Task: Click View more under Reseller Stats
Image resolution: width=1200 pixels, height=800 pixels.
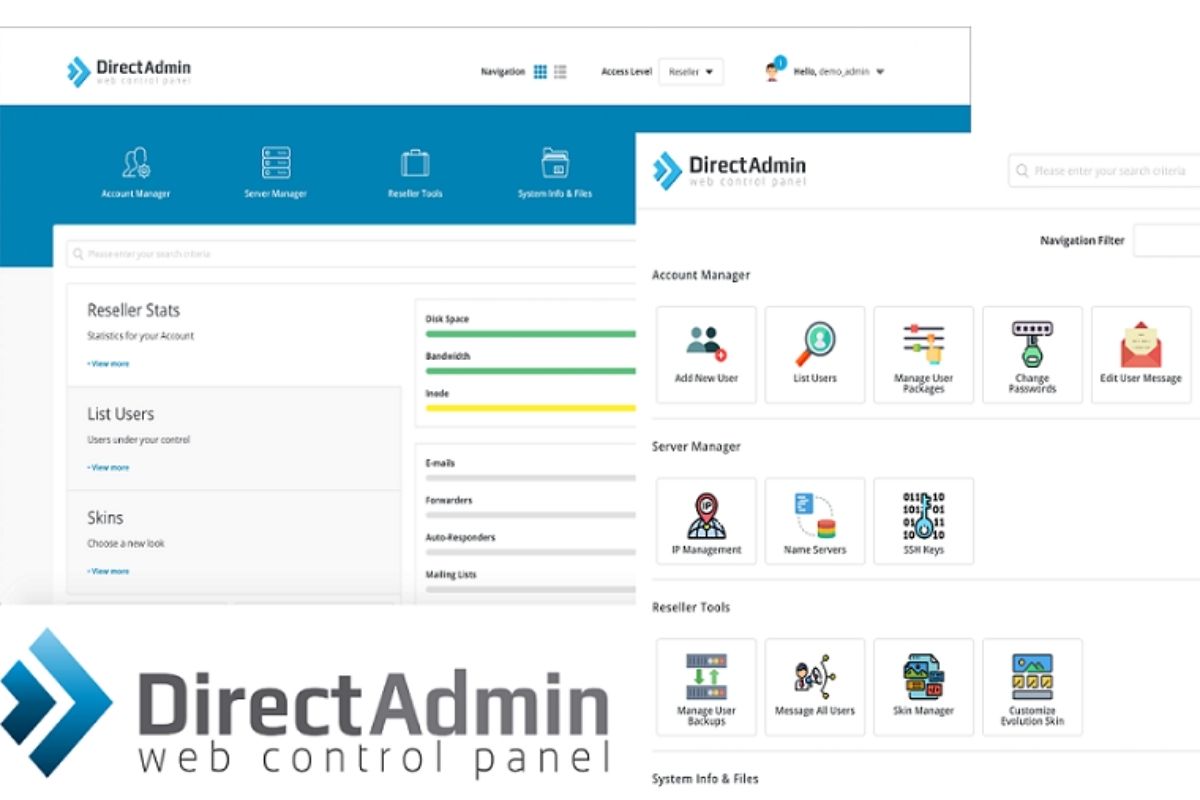Action: click(x=108, y=364)
